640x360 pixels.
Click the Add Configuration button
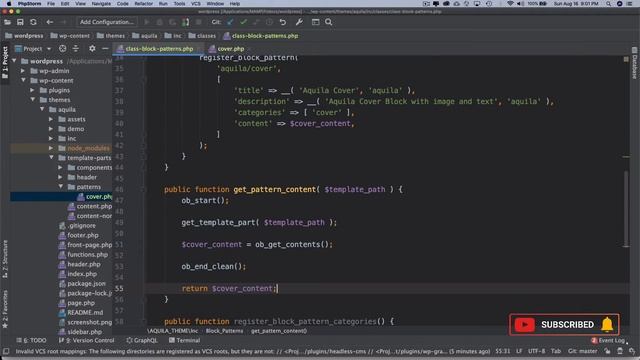(x=107, y=22)
